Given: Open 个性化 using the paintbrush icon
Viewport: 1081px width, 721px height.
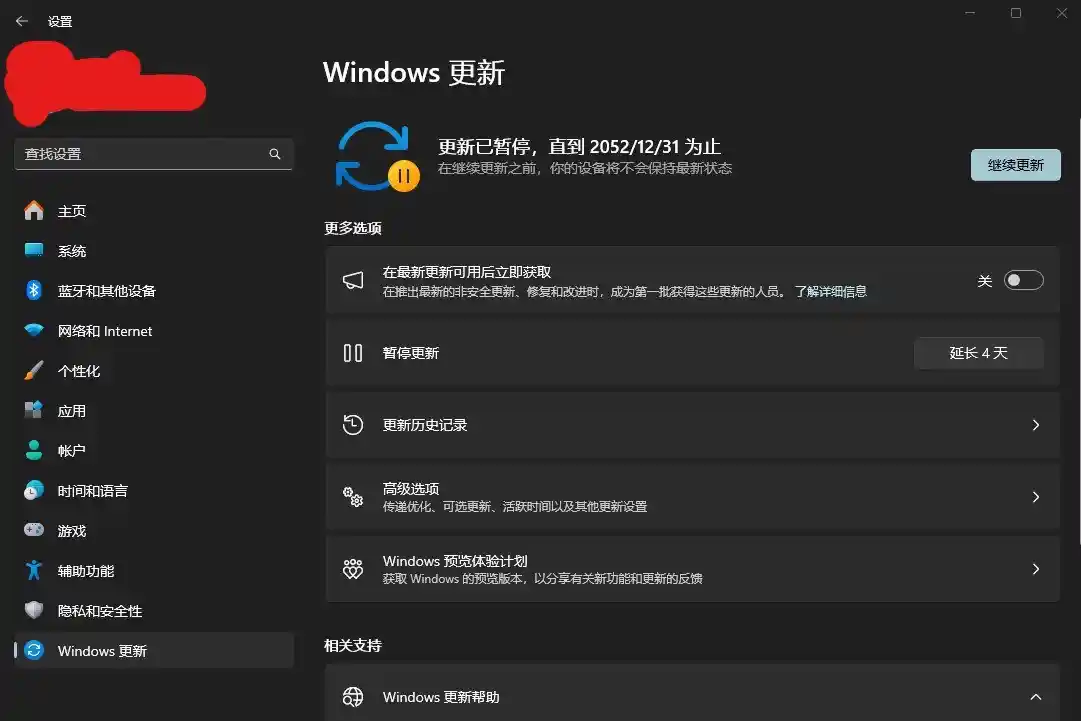Looking at the screenshot, I should [x=33, y=371].
